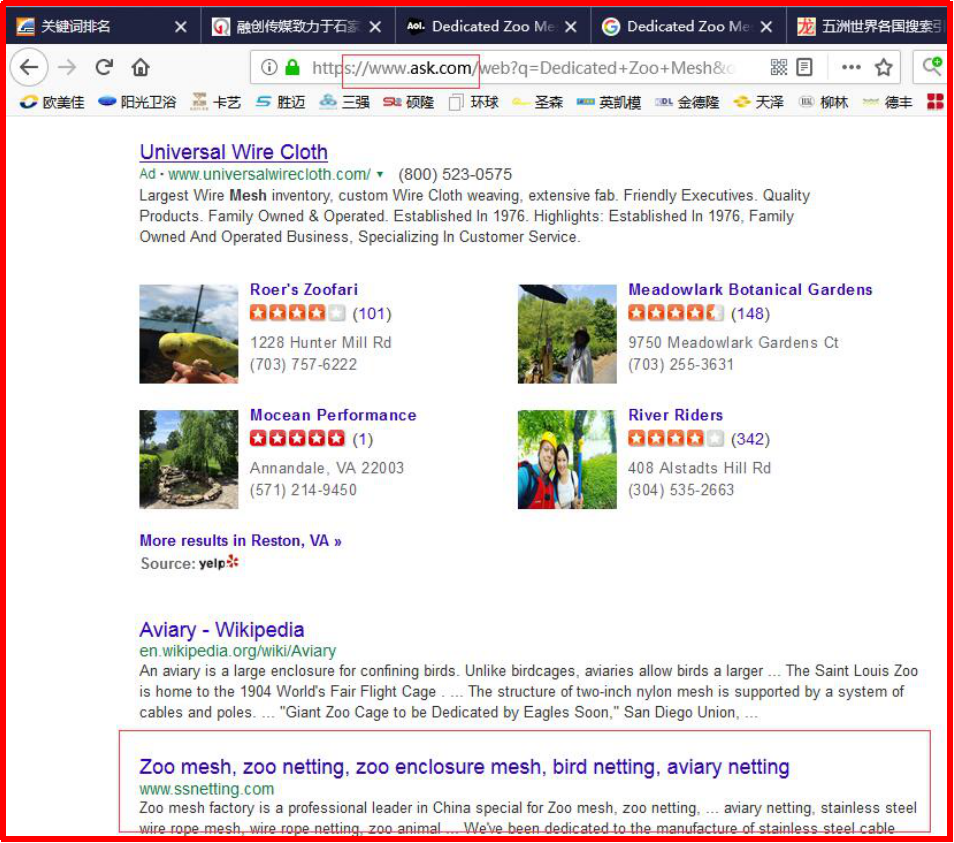Open the Aviary - Wikipedia result
Viewport: 954px width, 843px height.
pos(221,630)
